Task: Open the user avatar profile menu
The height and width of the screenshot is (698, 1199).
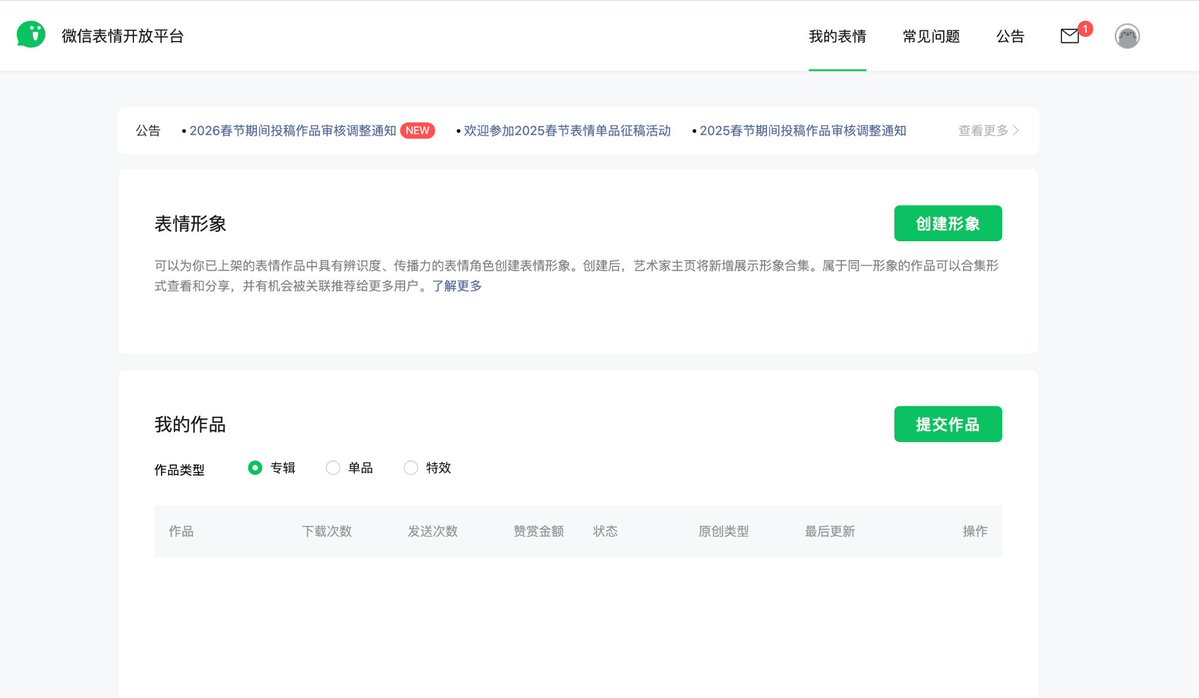Action: [1126, 36]
